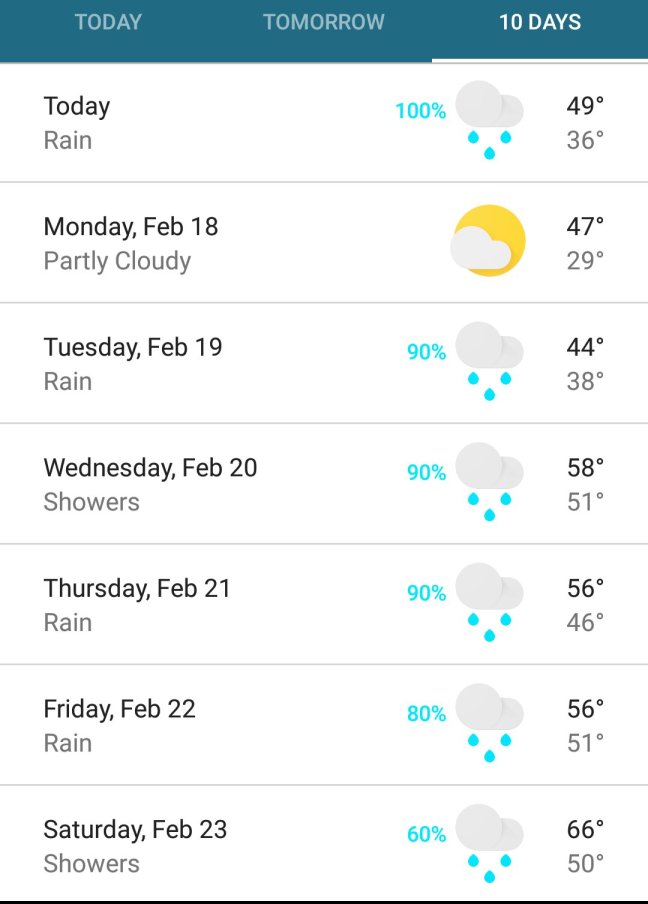Tap the rain icon for Friday

pyautogui.click(x=489, y=722)
